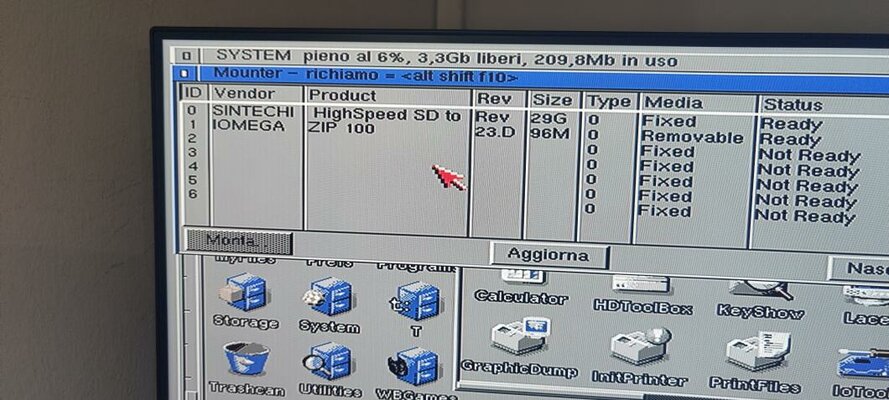Viewport: 889px width, 400px height.
Task: Click the Monta button
Action: (x=238, y=241)
